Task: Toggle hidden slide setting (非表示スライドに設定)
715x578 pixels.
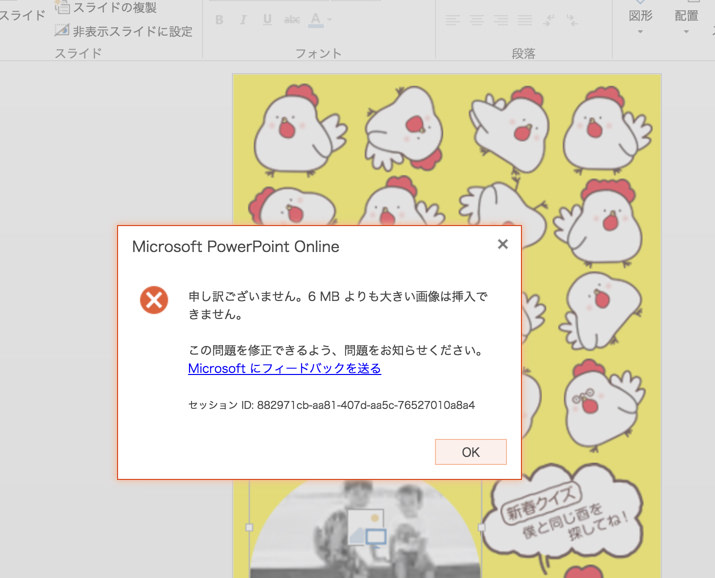Action: point(123,31)
